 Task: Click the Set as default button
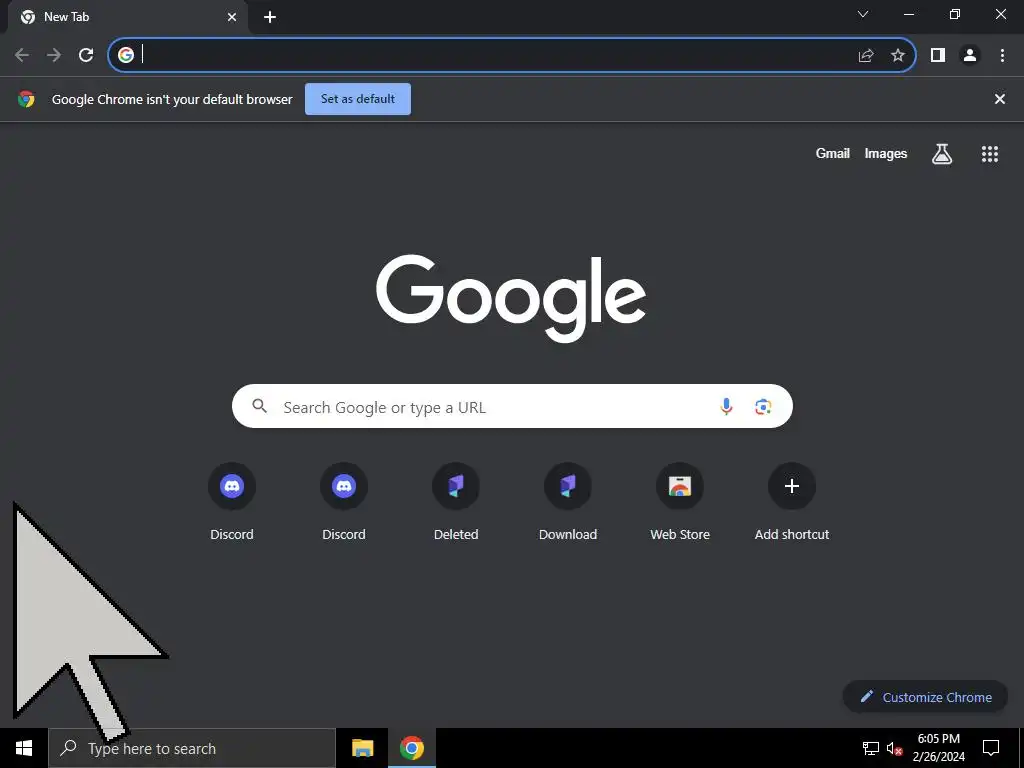click(358, 99)
